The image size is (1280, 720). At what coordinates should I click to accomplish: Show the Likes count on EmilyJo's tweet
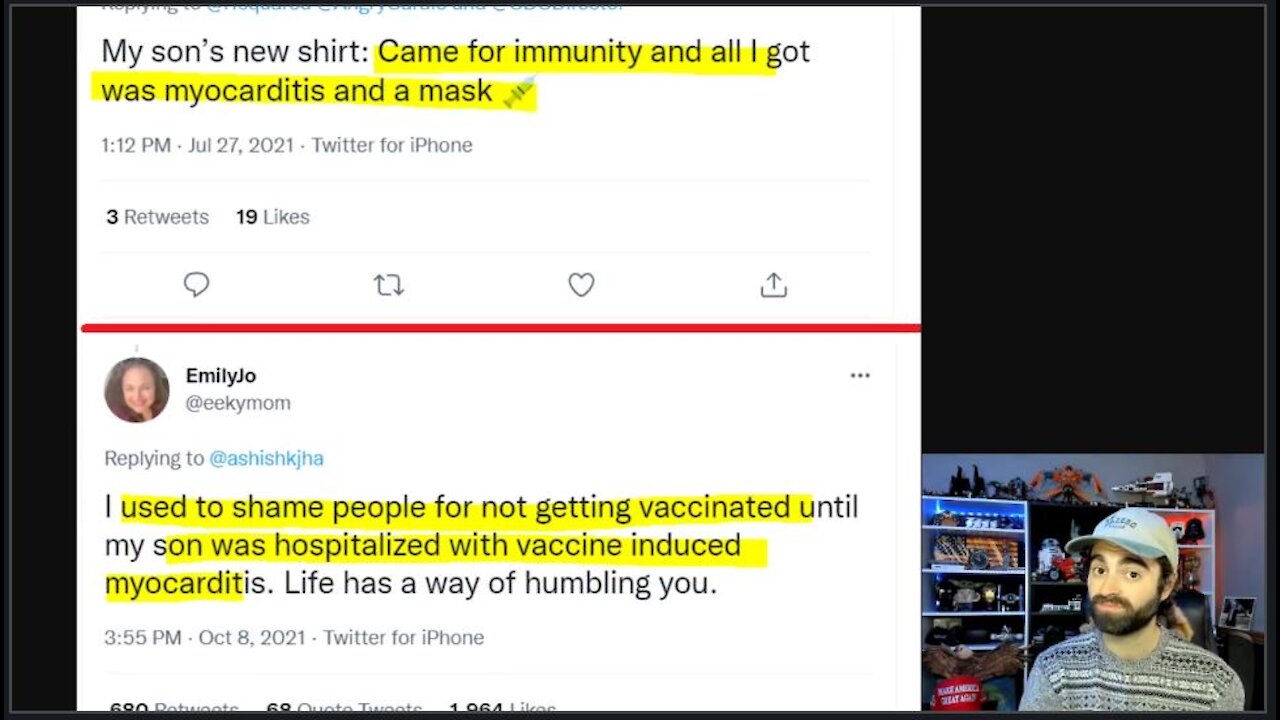(502, 709)
